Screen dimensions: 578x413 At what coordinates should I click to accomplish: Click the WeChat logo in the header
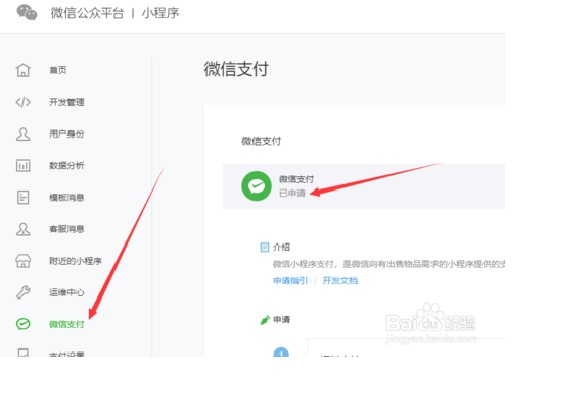[x=27, y=13]
